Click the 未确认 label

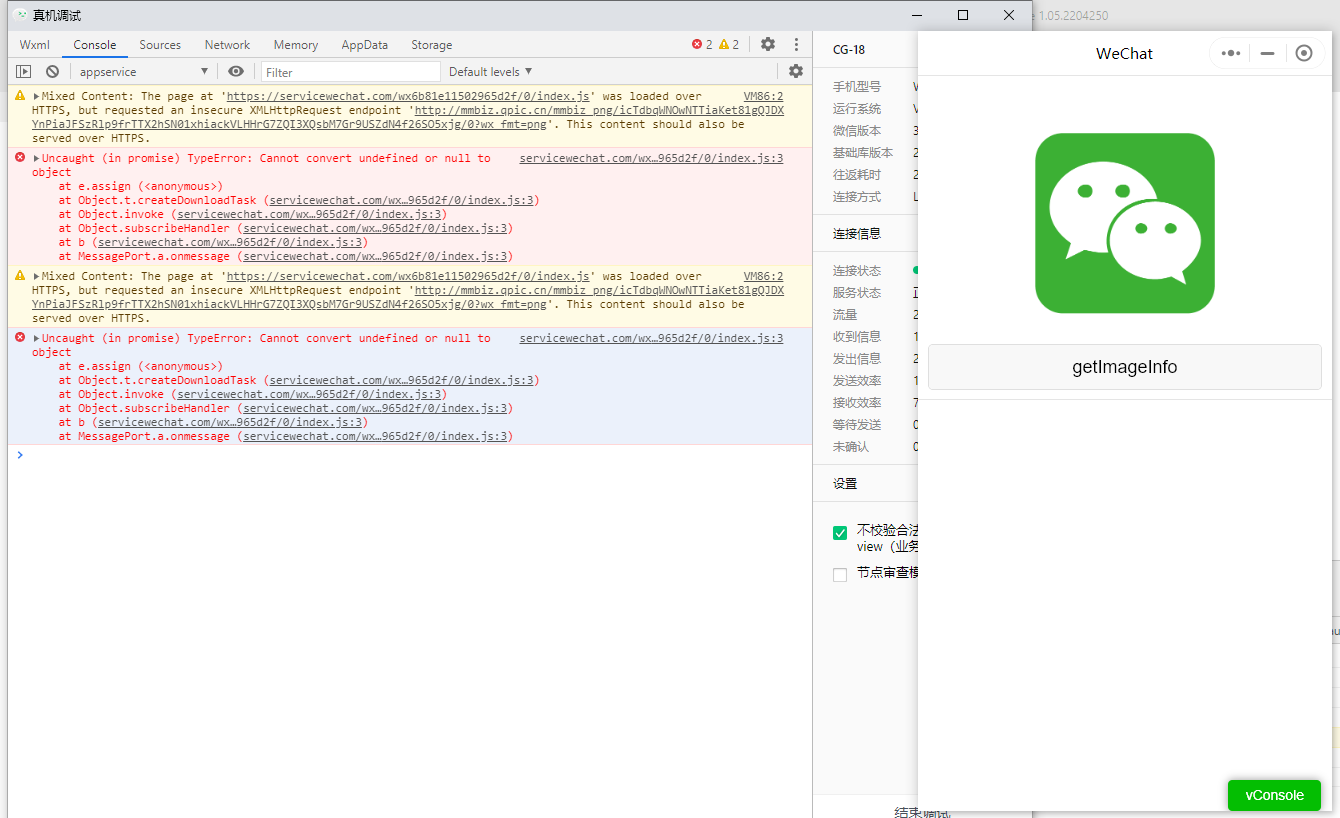coord(851,447)
